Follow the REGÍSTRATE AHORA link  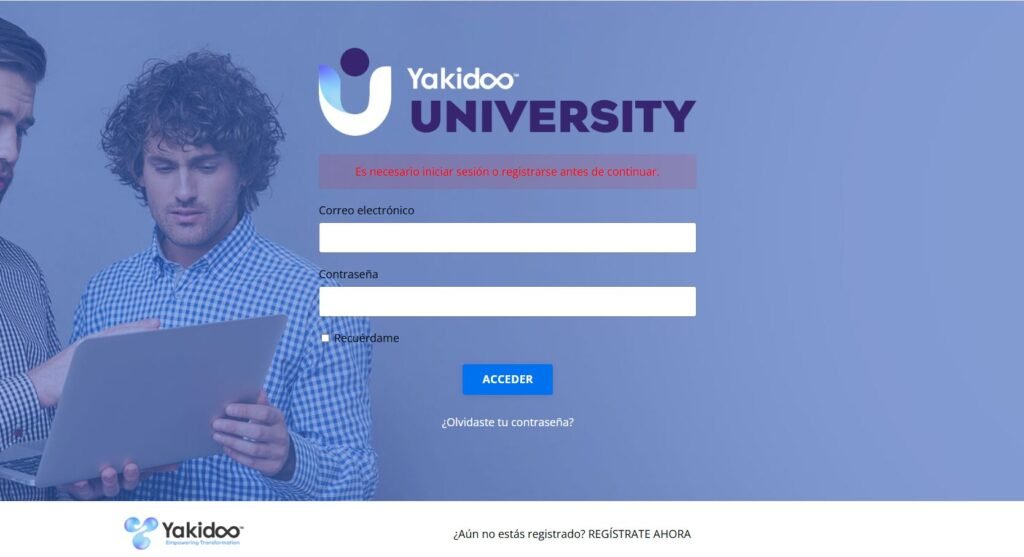click(x=639, y=534)
